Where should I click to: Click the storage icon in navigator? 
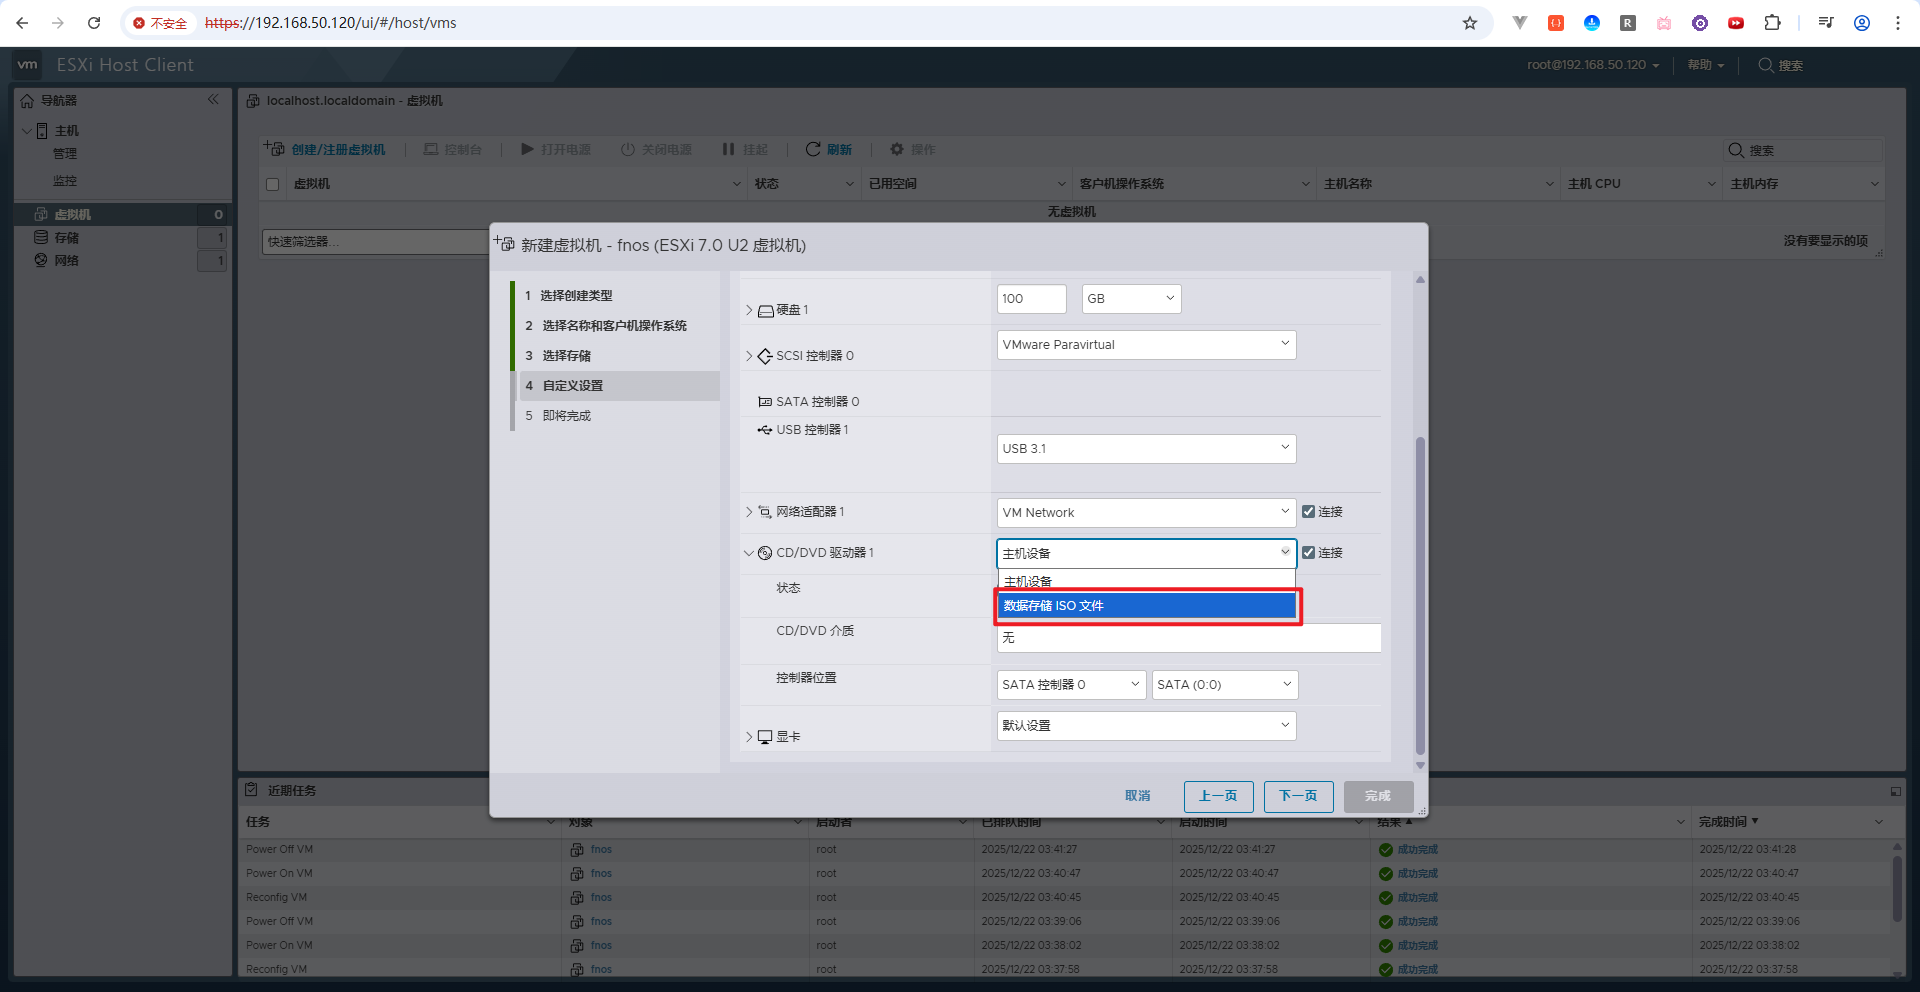[41, 238]
